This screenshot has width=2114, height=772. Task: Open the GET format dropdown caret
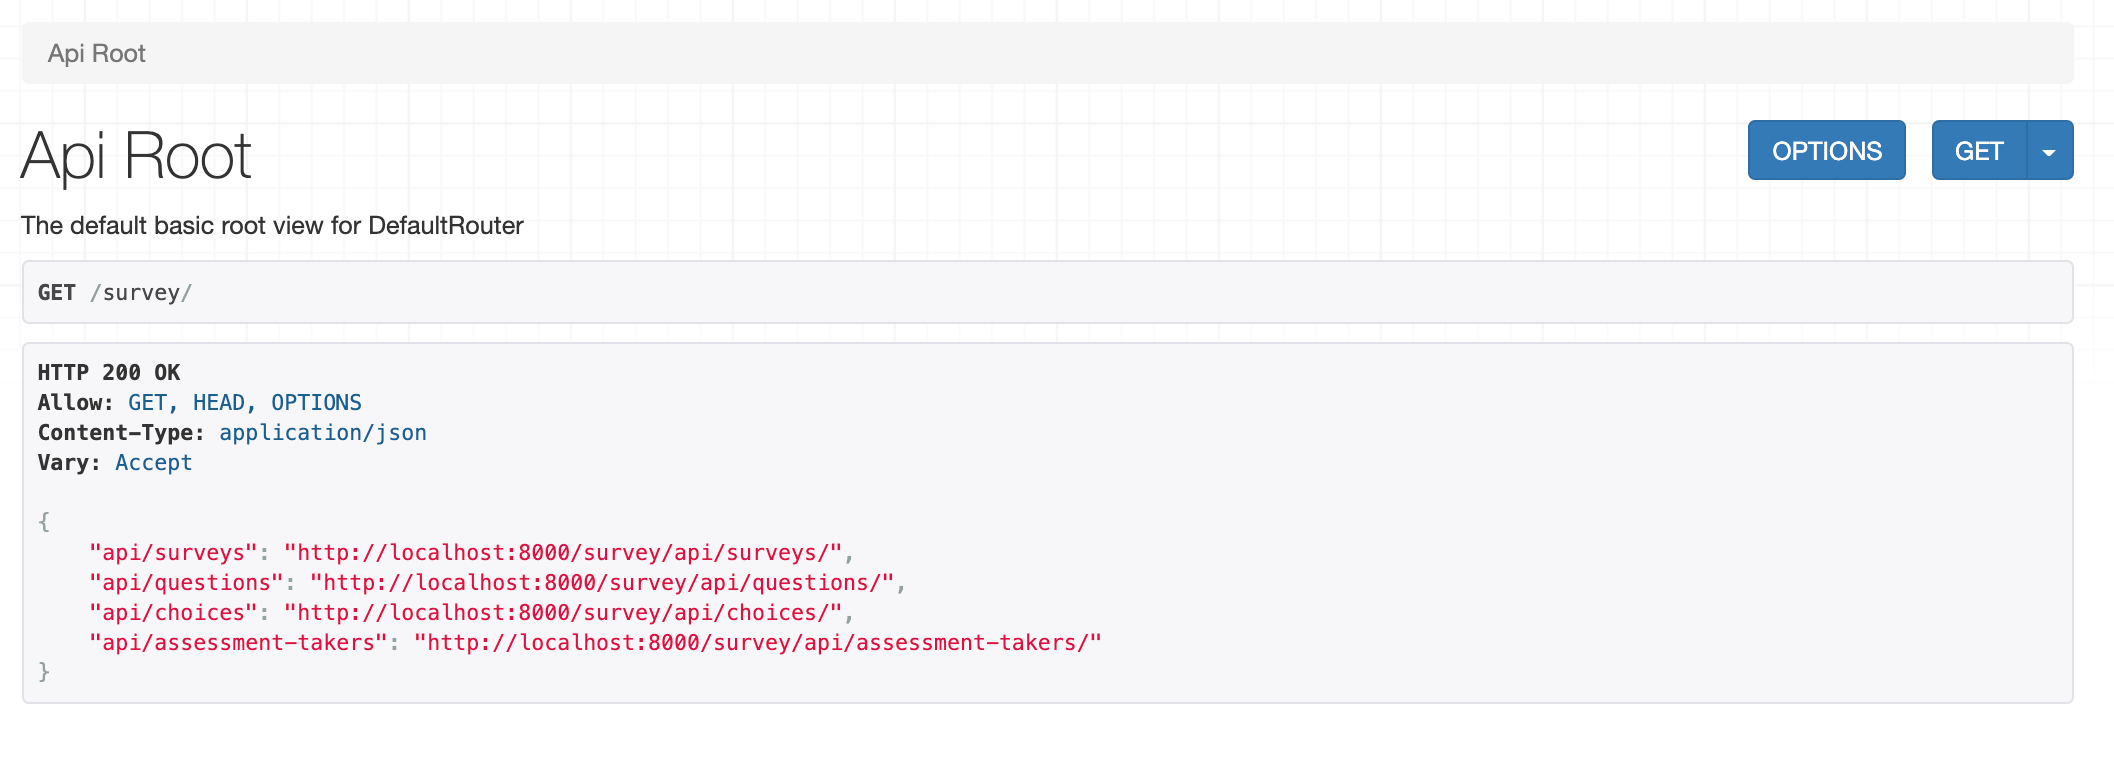2050,150
